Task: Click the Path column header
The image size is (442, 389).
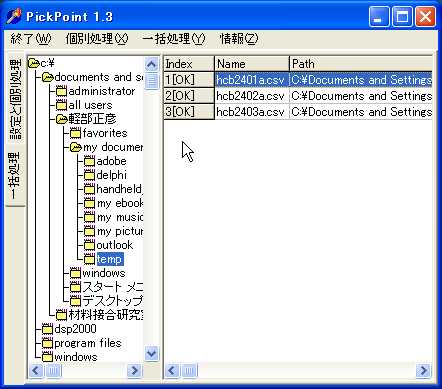Action: tap(361, 64)
